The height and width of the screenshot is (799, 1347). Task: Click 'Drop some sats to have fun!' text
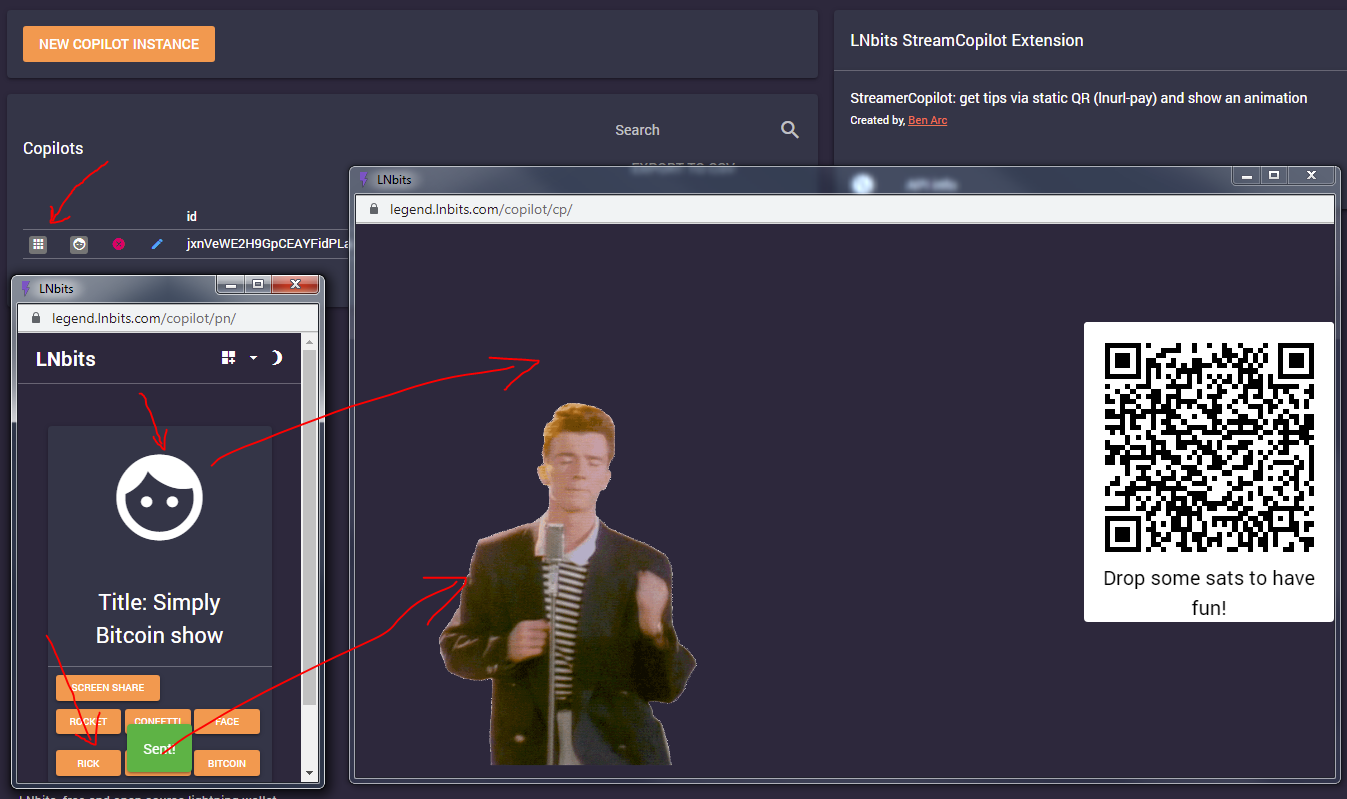click(x=1209, y=592)
